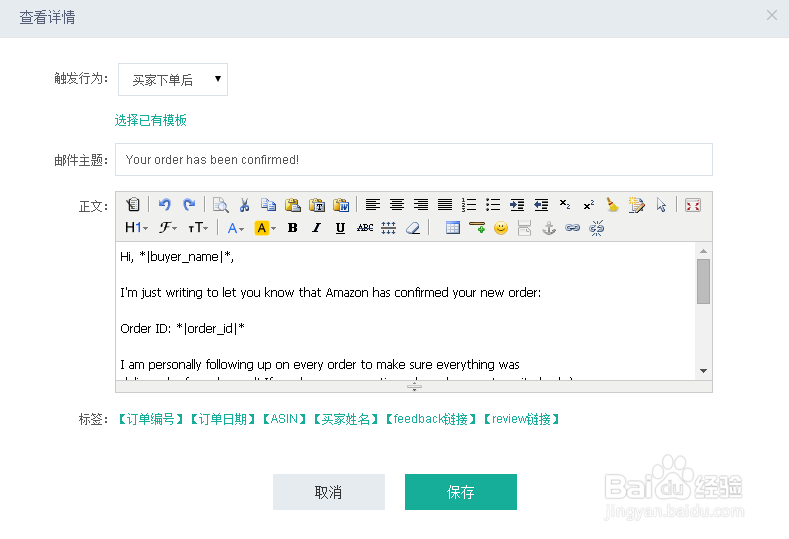The image size is (789, 539).
Task: Paste clipboard content
Action: point(292,204)
